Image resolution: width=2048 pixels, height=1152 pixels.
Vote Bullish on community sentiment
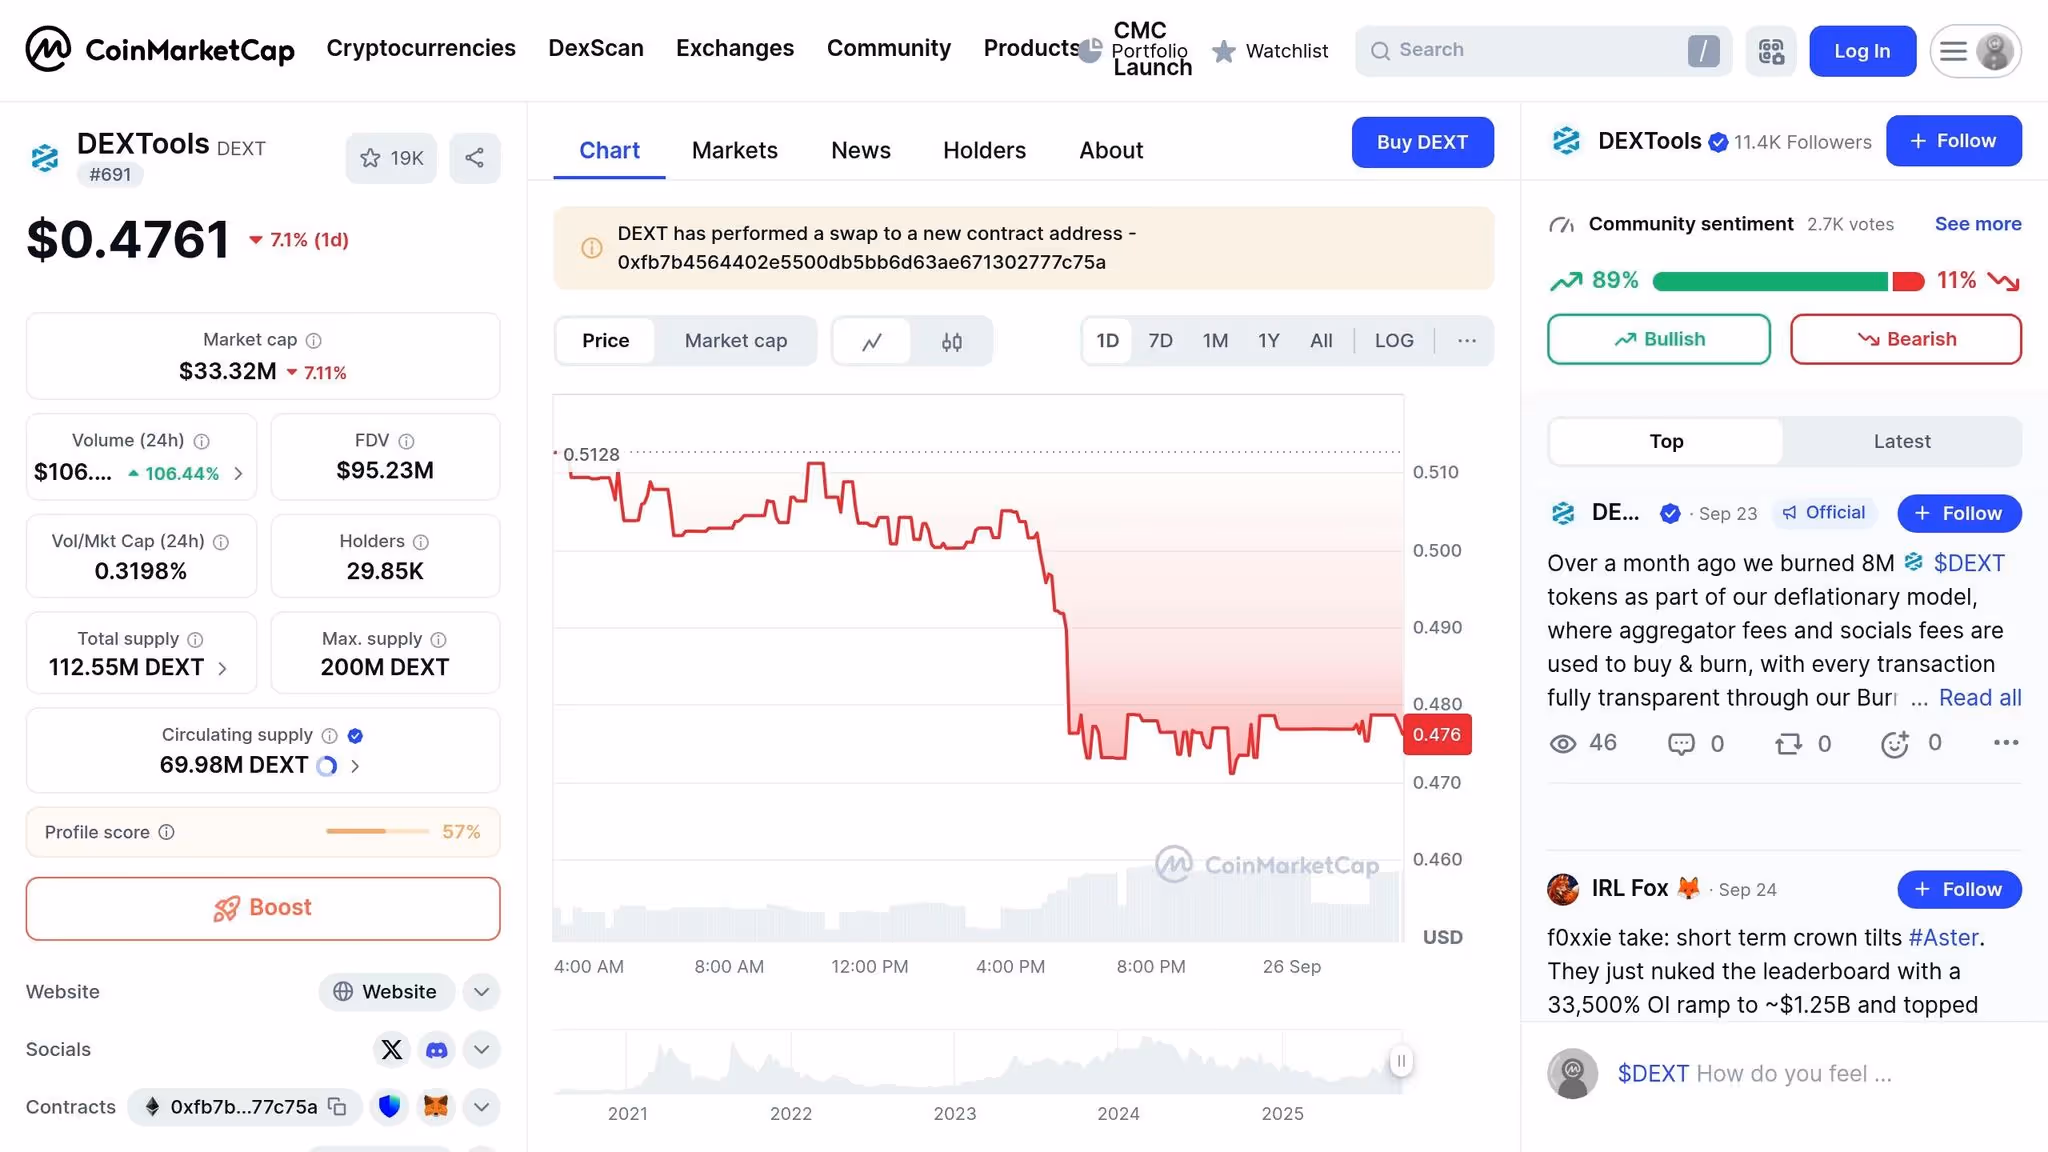(x=1658, y=338)
